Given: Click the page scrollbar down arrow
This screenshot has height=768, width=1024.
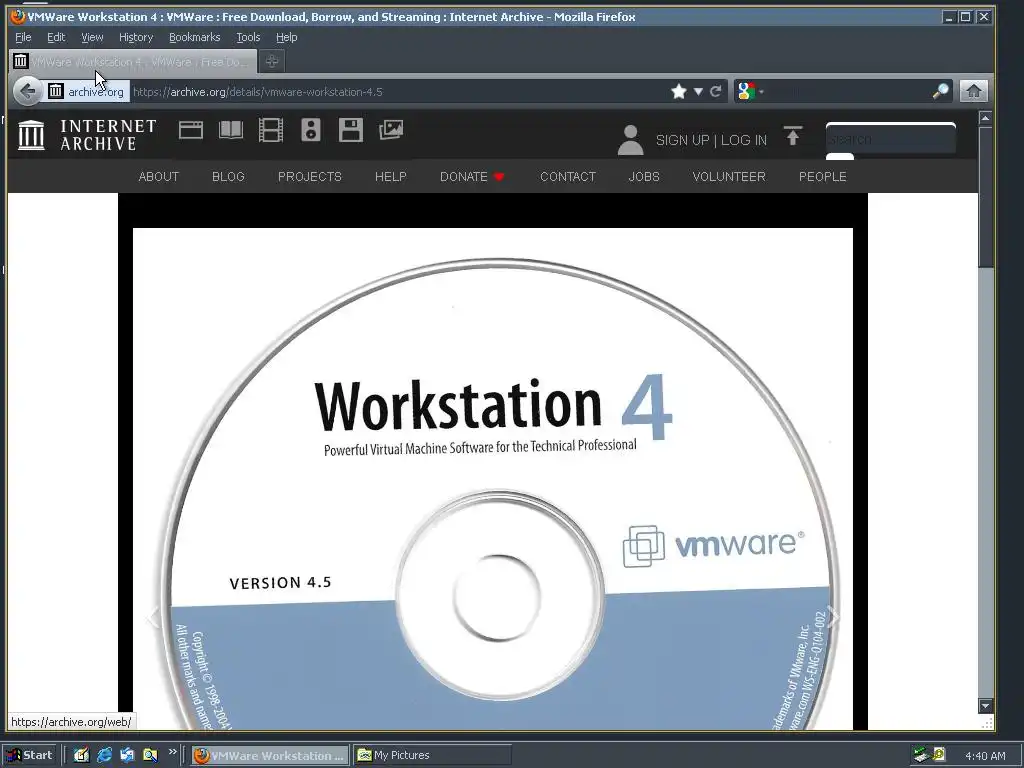Looking at the screenshot, I should pyautogui.click(x=985, y=705).
